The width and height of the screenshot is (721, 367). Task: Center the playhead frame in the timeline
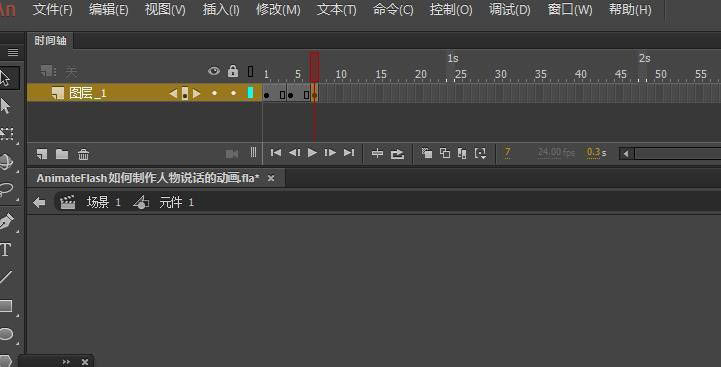click(378, 153)
